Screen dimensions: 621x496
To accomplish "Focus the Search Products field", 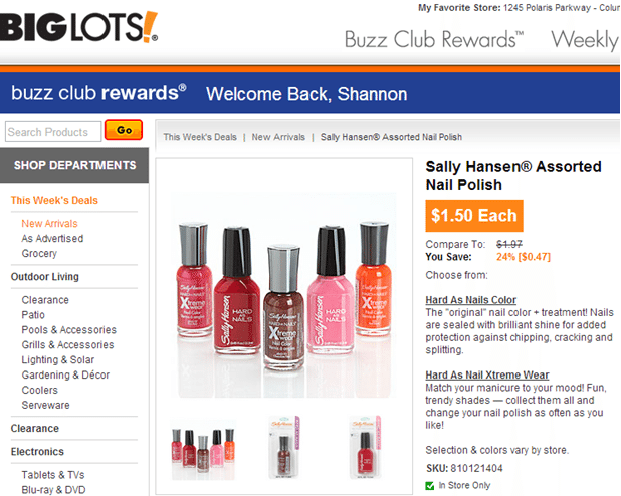I will [53, 132].
